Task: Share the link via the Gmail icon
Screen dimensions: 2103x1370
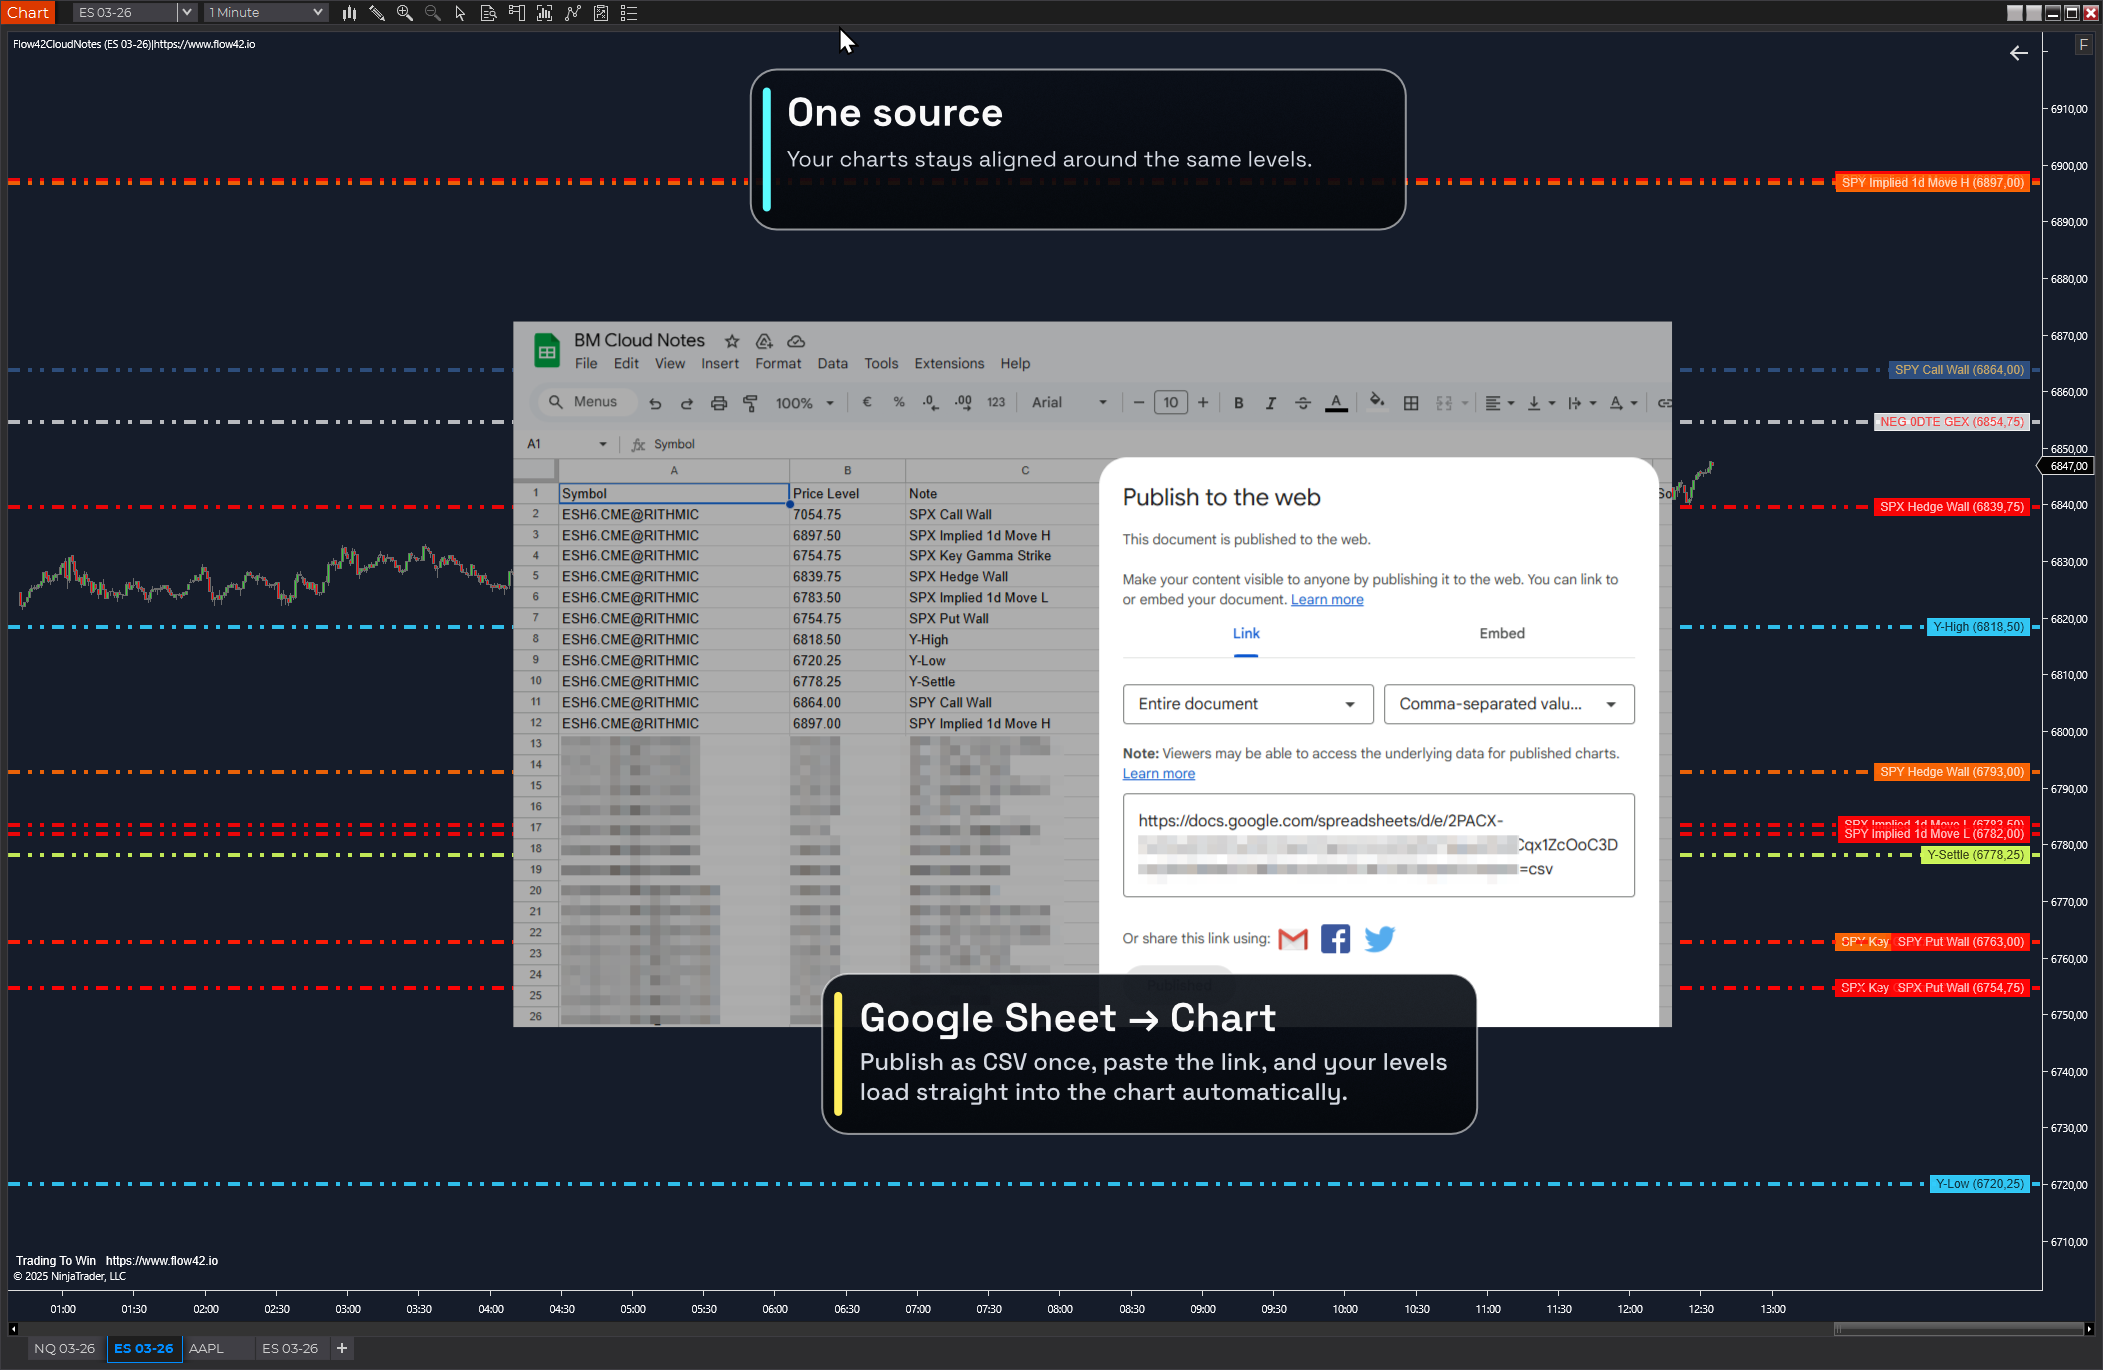Action: click(x=1293, y=939)
